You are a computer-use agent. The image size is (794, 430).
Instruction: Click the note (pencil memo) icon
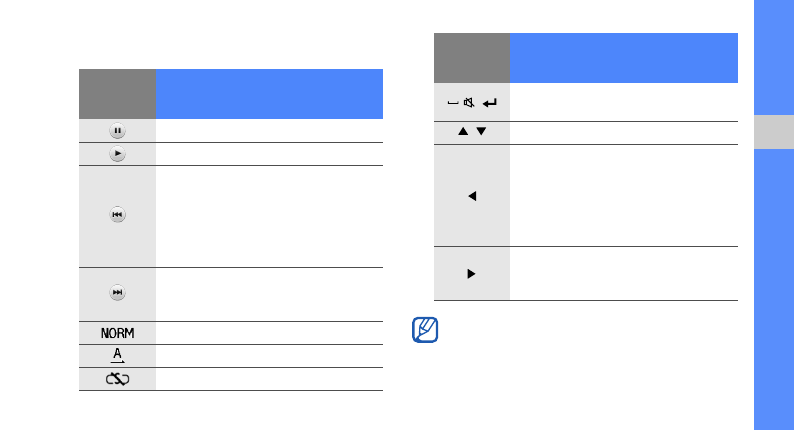pyautogui.click(x=423, y=331)
